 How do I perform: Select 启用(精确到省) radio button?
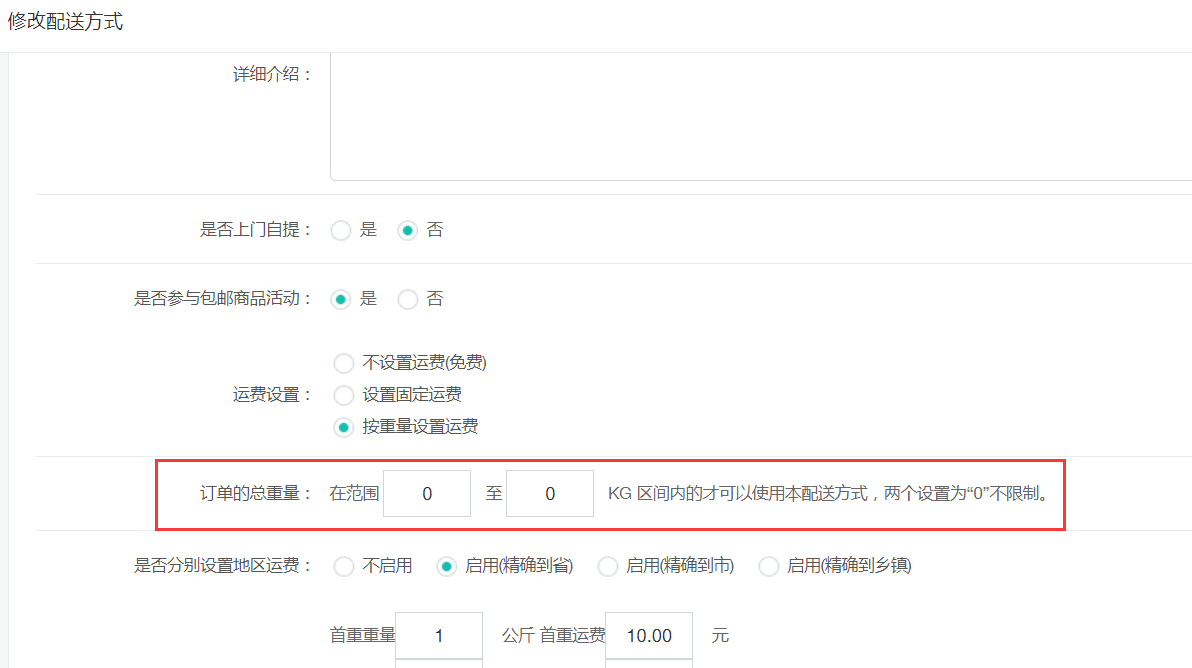[x=447, y=566]
